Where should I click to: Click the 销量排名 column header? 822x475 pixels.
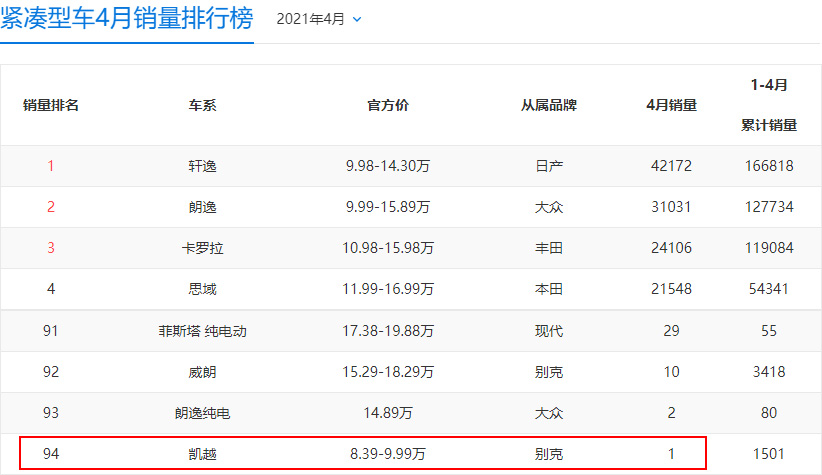click(51, 105)
